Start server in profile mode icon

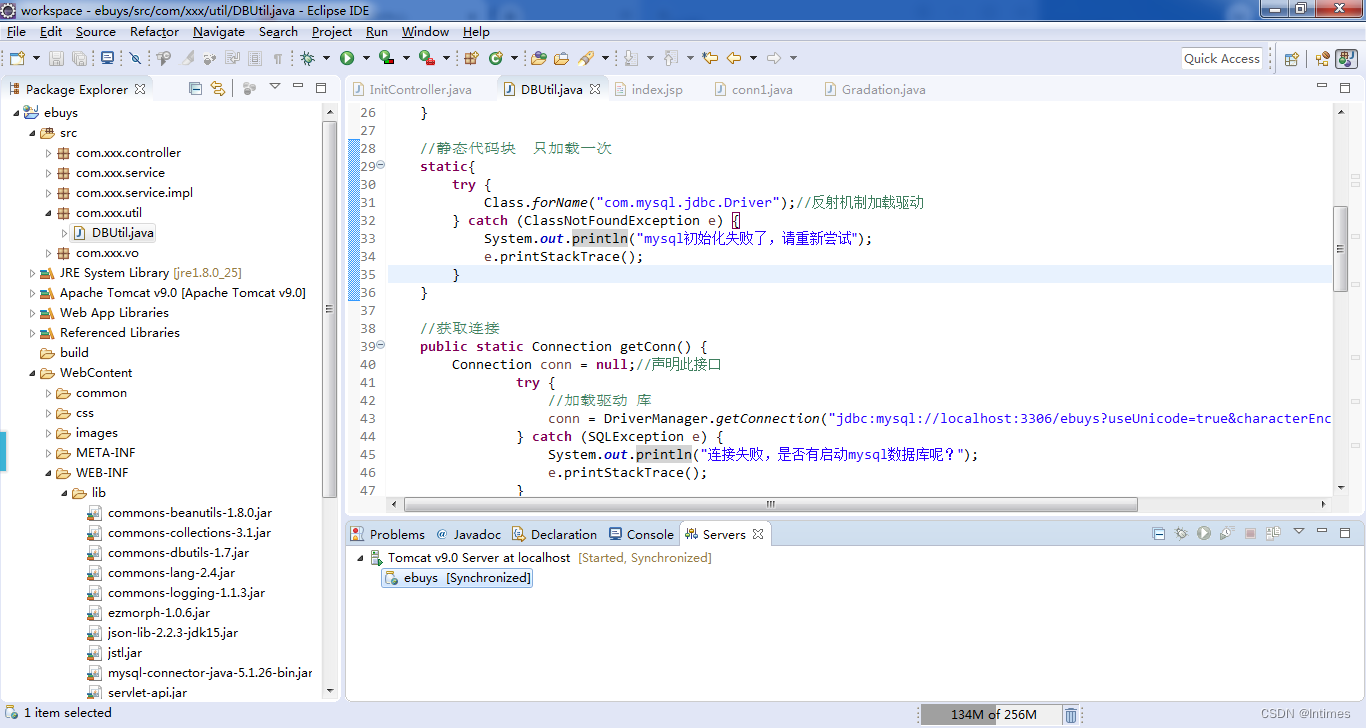[x=1227, y=533]
